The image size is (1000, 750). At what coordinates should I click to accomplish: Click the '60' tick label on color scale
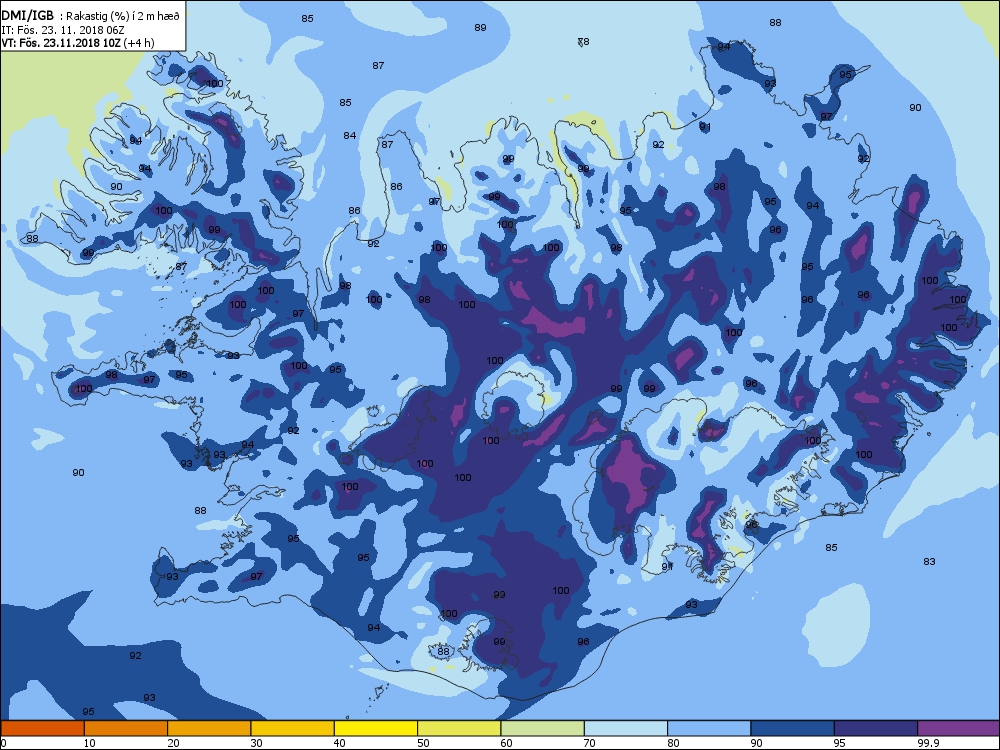coord(506,742)
